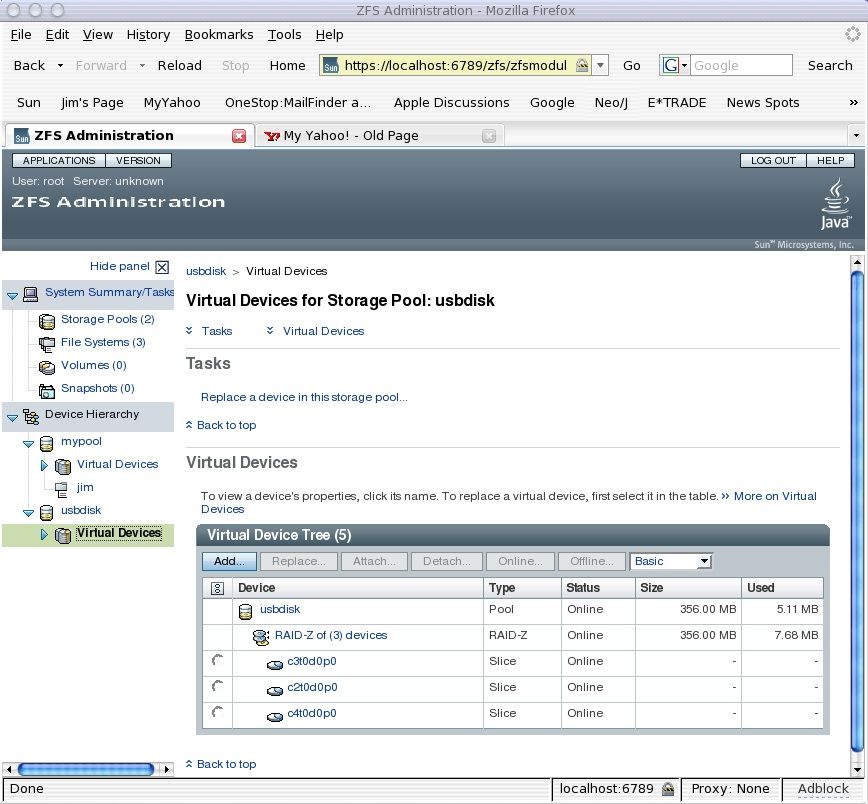This screenshot has height=804, width=868.
Task: Click the Add... button in device tree
Action: click(x=229, y=562)
